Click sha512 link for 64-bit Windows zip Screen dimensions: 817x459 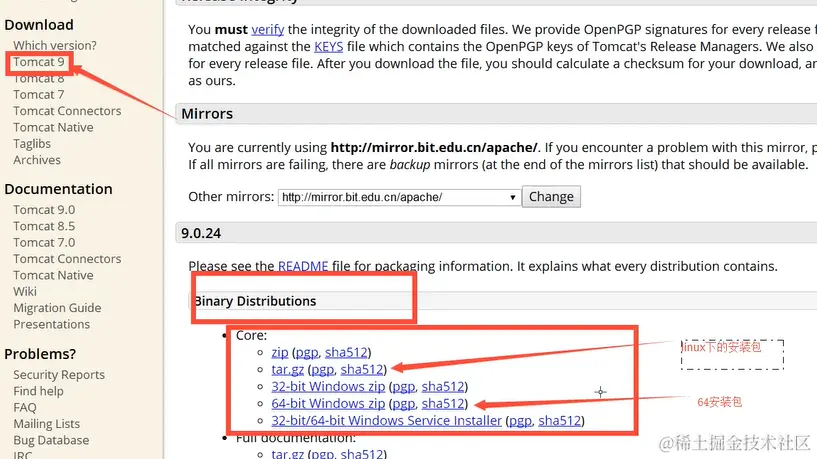[443, 403]
